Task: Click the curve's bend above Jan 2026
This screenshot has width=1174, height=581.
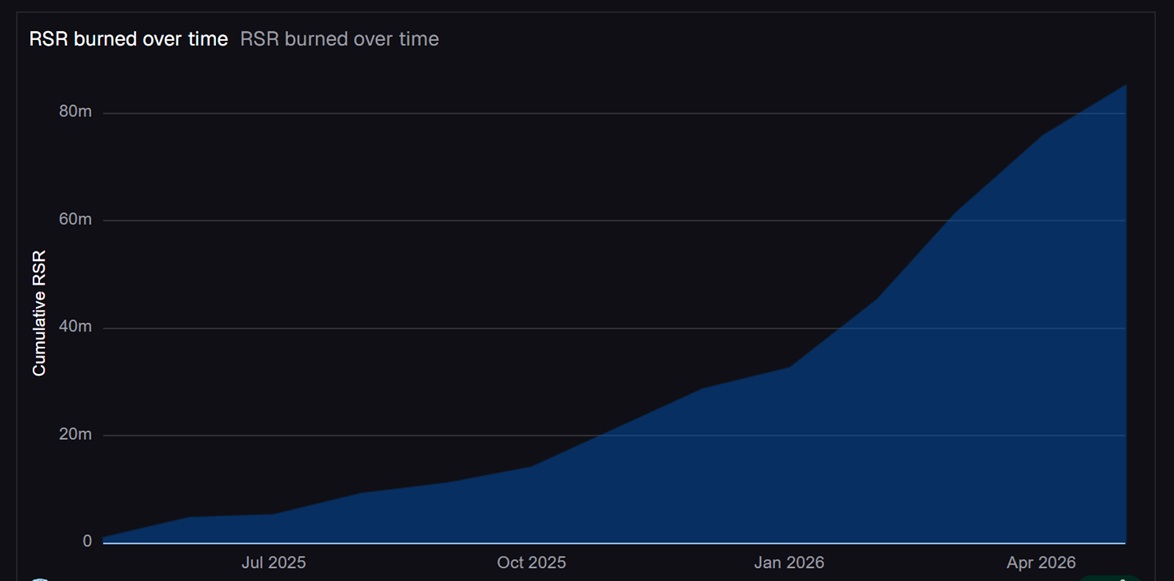Action: tap(790, 367)
